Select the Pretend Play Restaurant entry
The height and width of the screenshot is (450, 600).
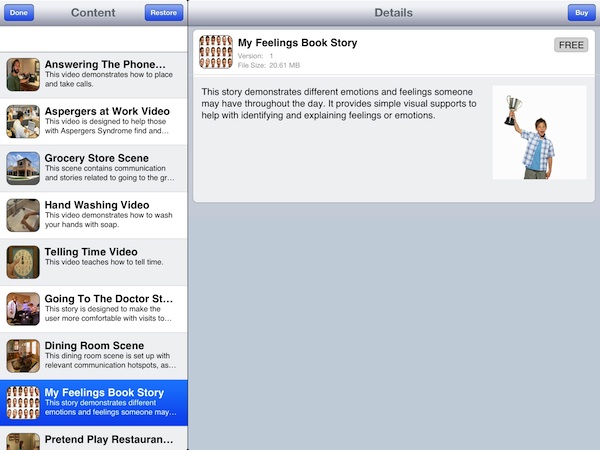point(110,439)
